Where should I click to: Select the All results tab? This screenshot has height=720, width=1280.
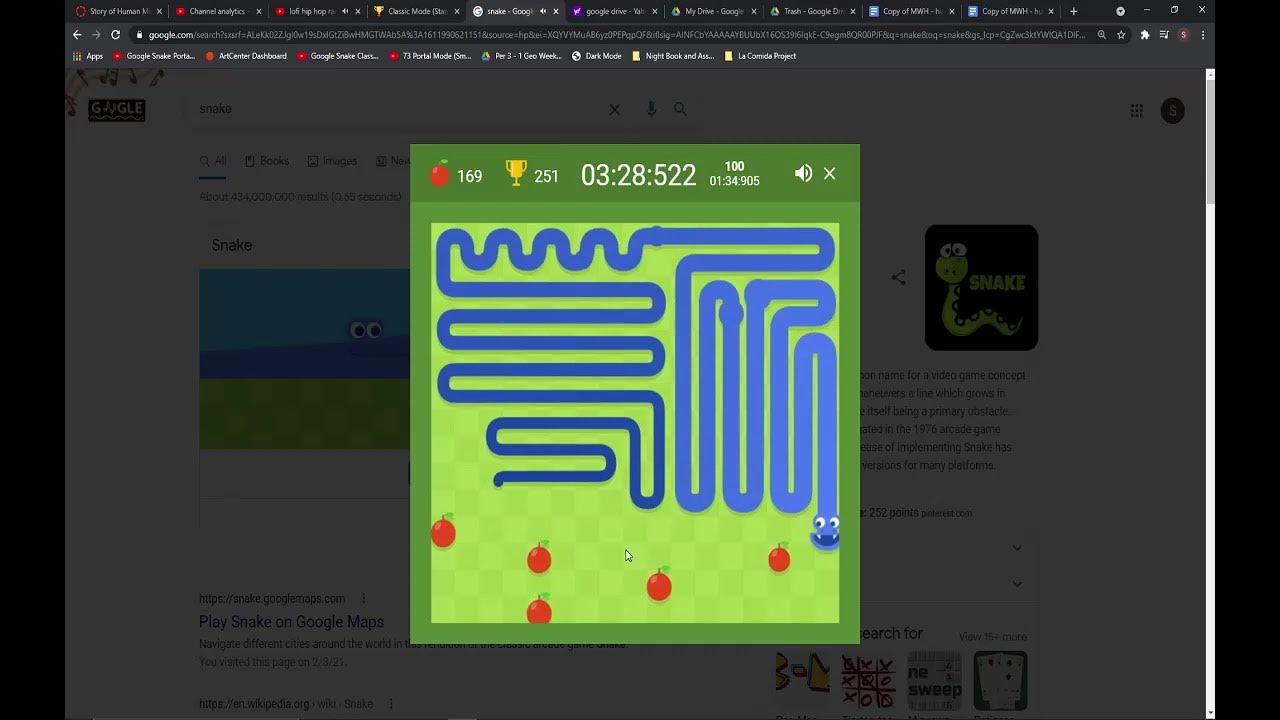click(x=213, y=161)
